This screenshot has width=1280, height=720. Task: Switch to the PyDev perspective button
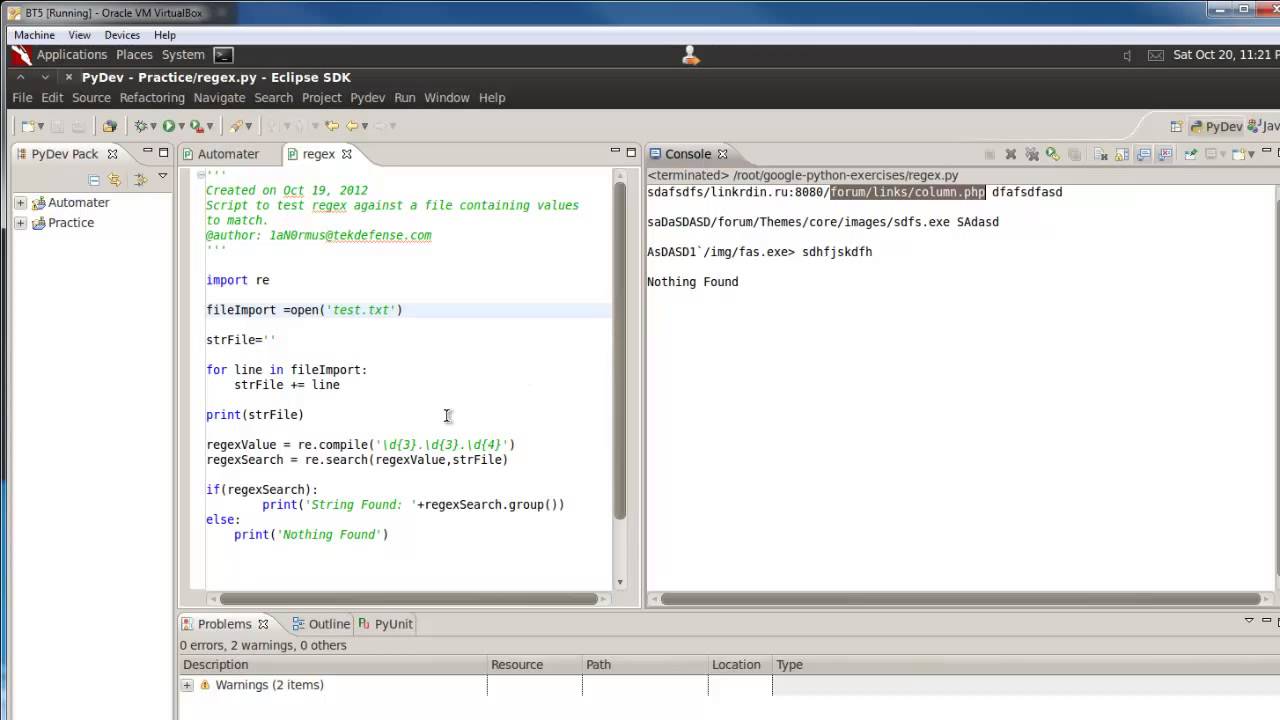coord(1216,126)
